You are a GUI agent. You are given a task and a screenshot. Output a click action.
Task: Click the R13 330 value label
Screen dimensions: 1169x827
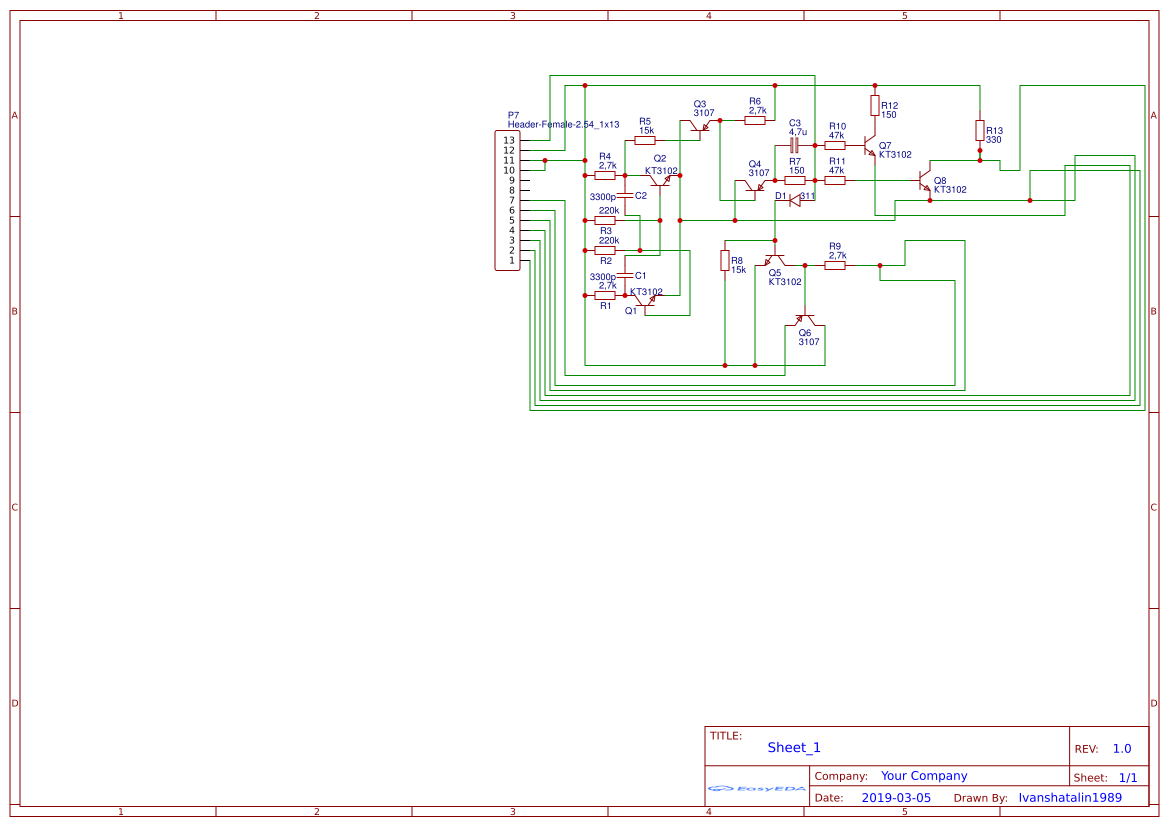pos(994,139)
